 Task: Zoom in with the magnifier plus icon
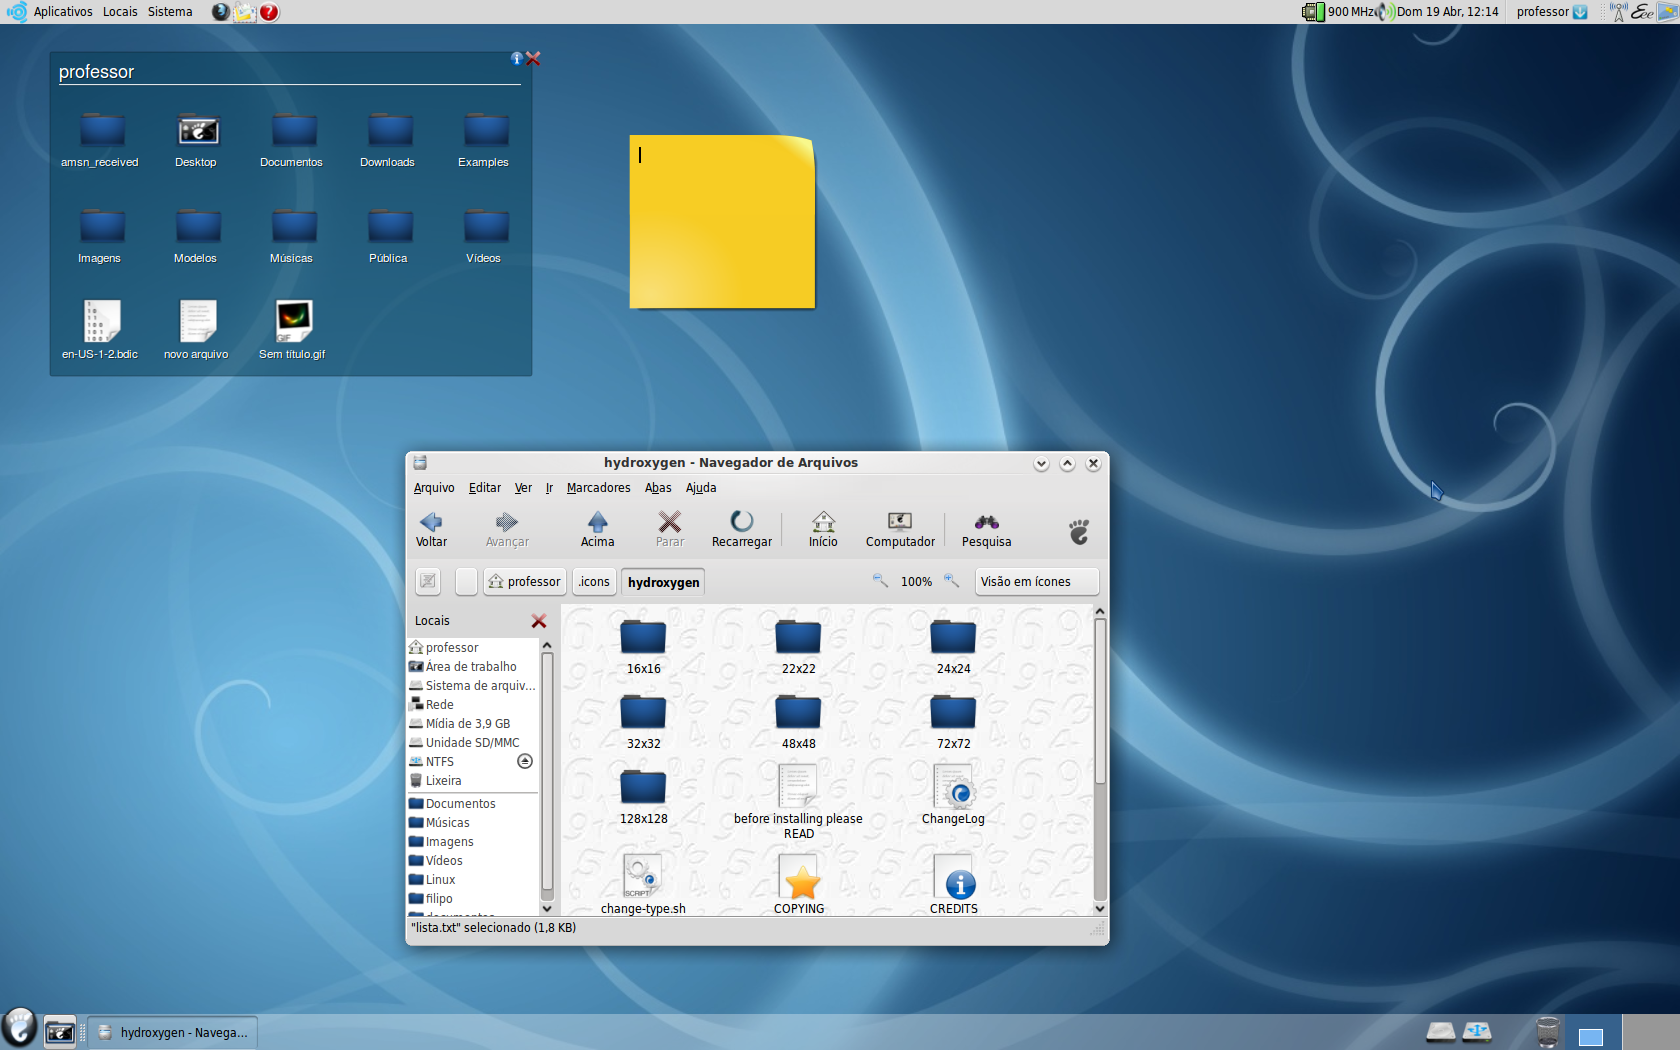pos(952,581)
